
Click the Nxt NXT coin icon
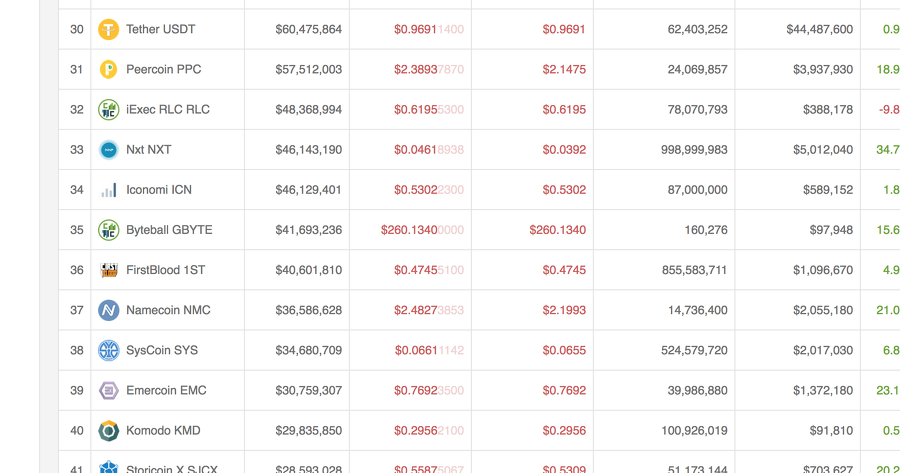108,150
